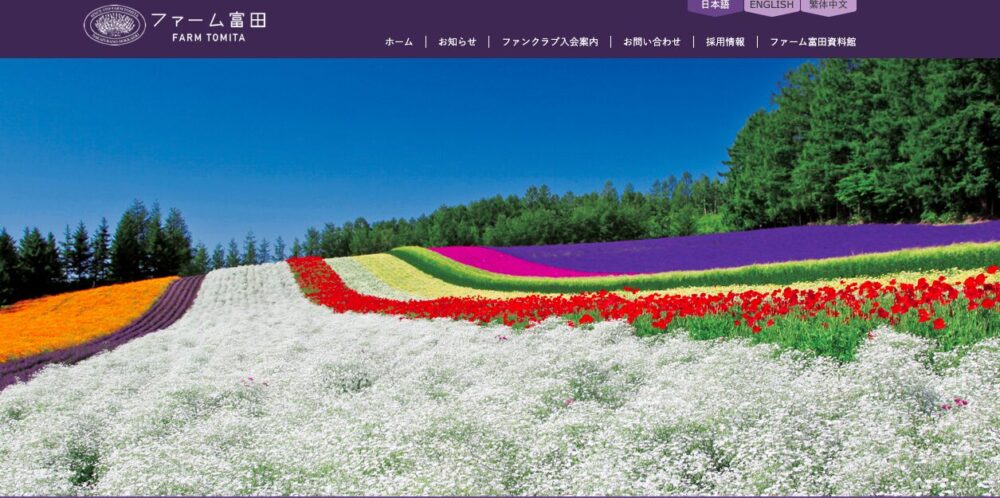Click the Farm Tomita circular emblem logo

click(x=114, y=25)
